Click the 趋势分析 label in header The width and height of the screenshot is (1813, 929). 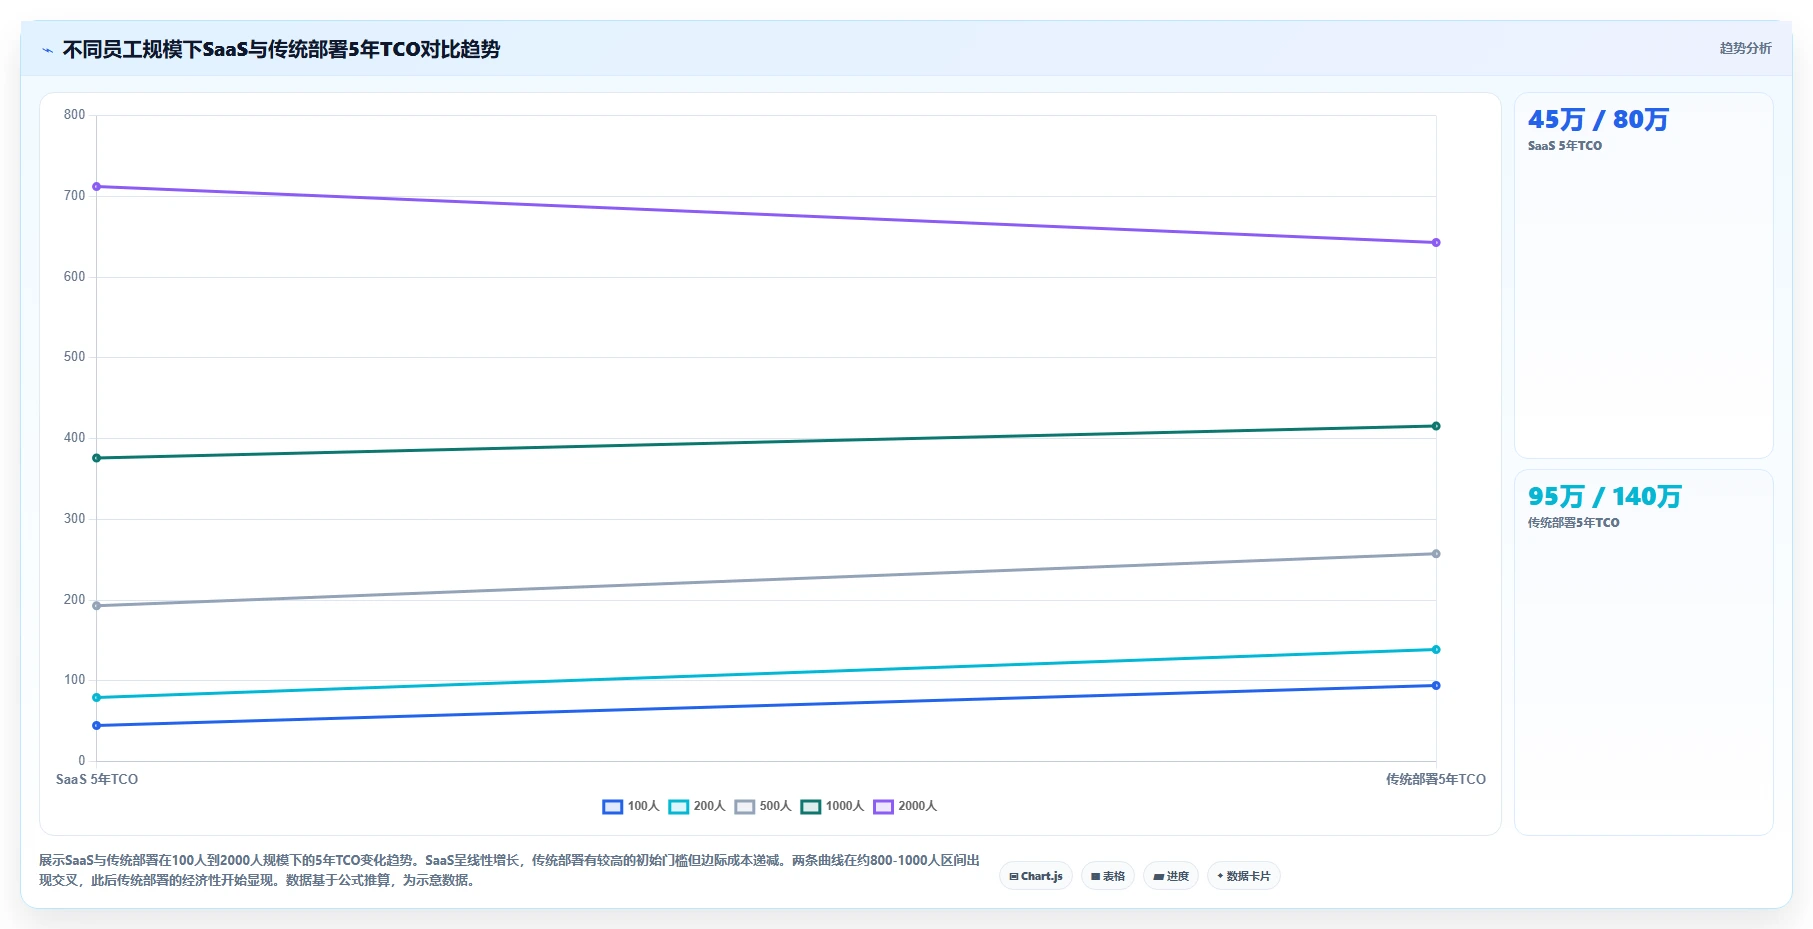(1745, 48)
